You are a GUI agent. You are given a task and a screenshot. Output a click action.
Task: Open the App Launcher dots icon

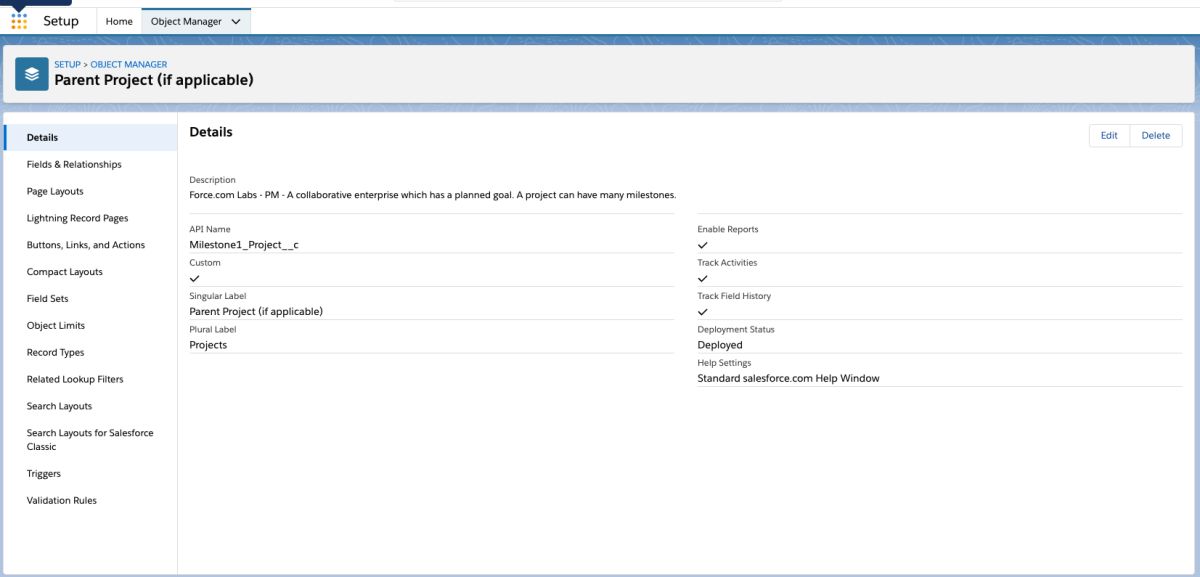tap(19, 21)
